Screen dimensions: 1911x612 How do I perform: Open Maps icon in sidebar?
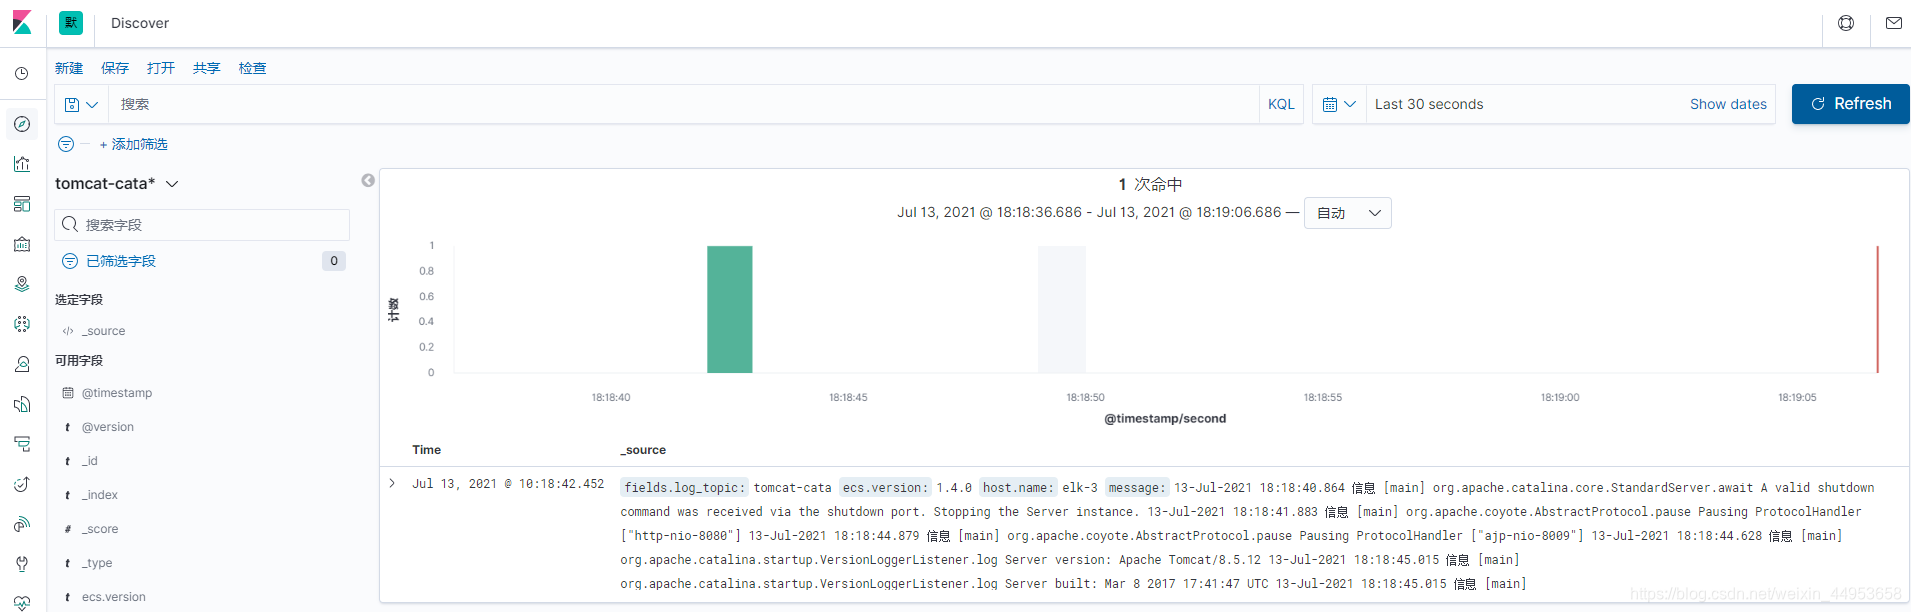click(x=22, y=284)
